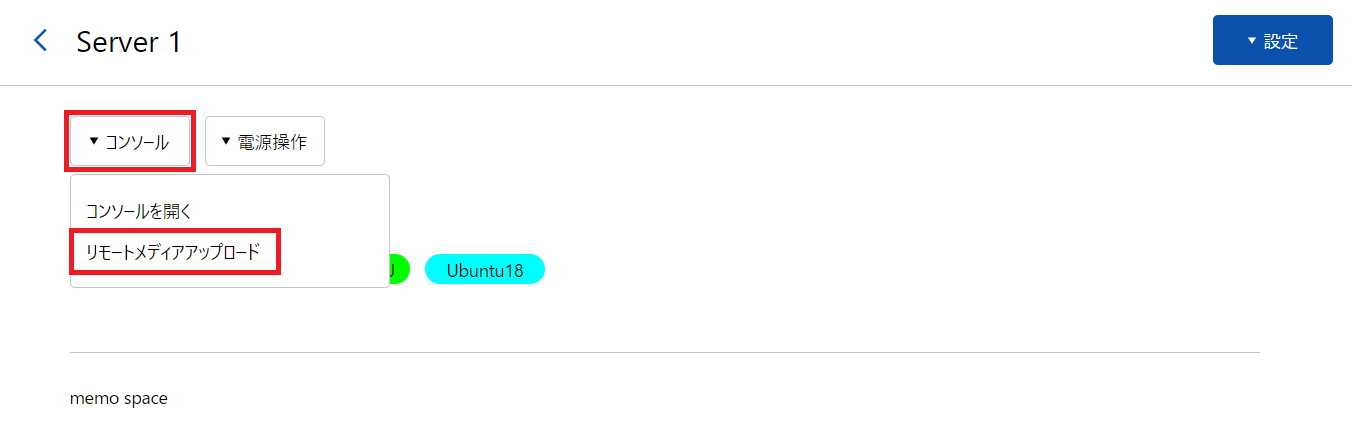The height and width of the screenshot is (437, 1352).
Task: Open the 設定 settings dropdown
Action: (1272, 41)
